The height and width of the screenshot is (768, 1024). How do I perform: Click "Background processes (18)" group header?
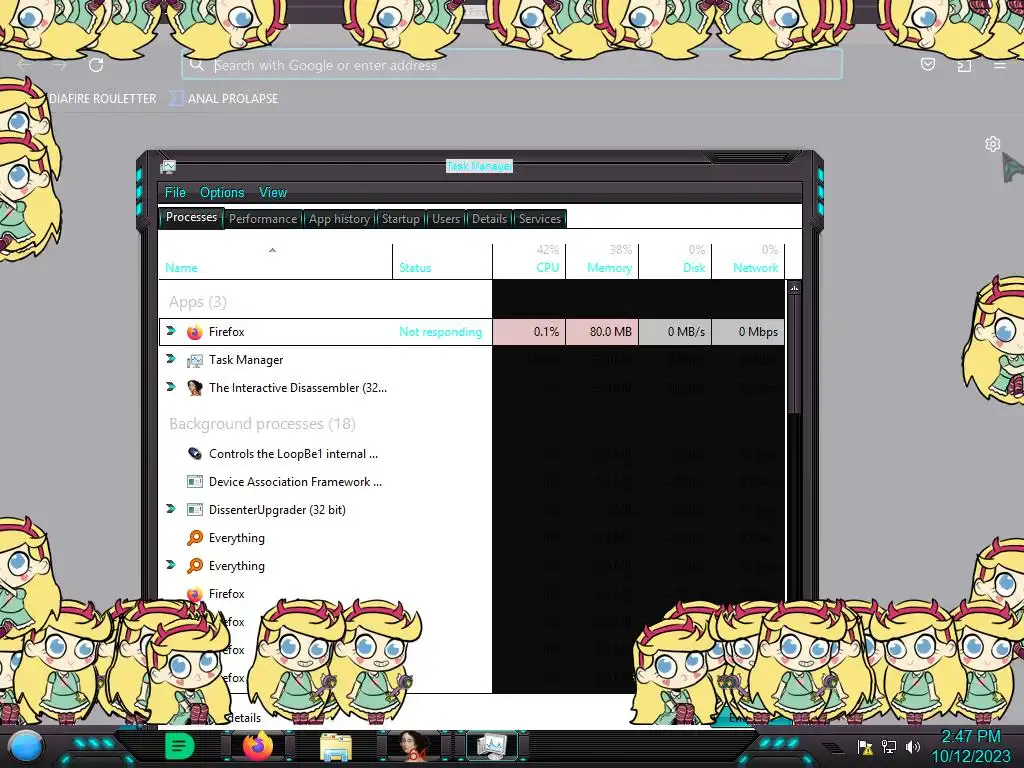tap(263, 424)
